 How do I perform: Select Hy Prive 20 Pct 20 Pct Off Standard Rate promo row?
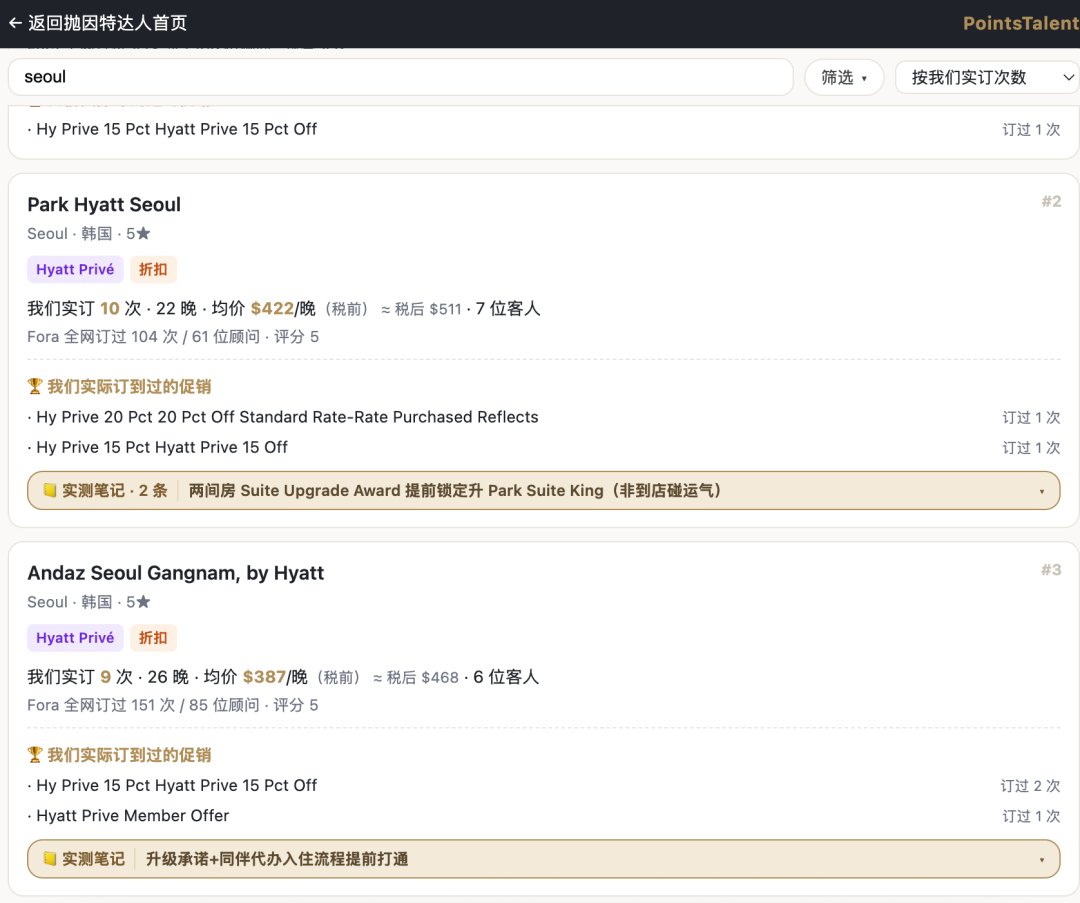(x=543, y=417)
